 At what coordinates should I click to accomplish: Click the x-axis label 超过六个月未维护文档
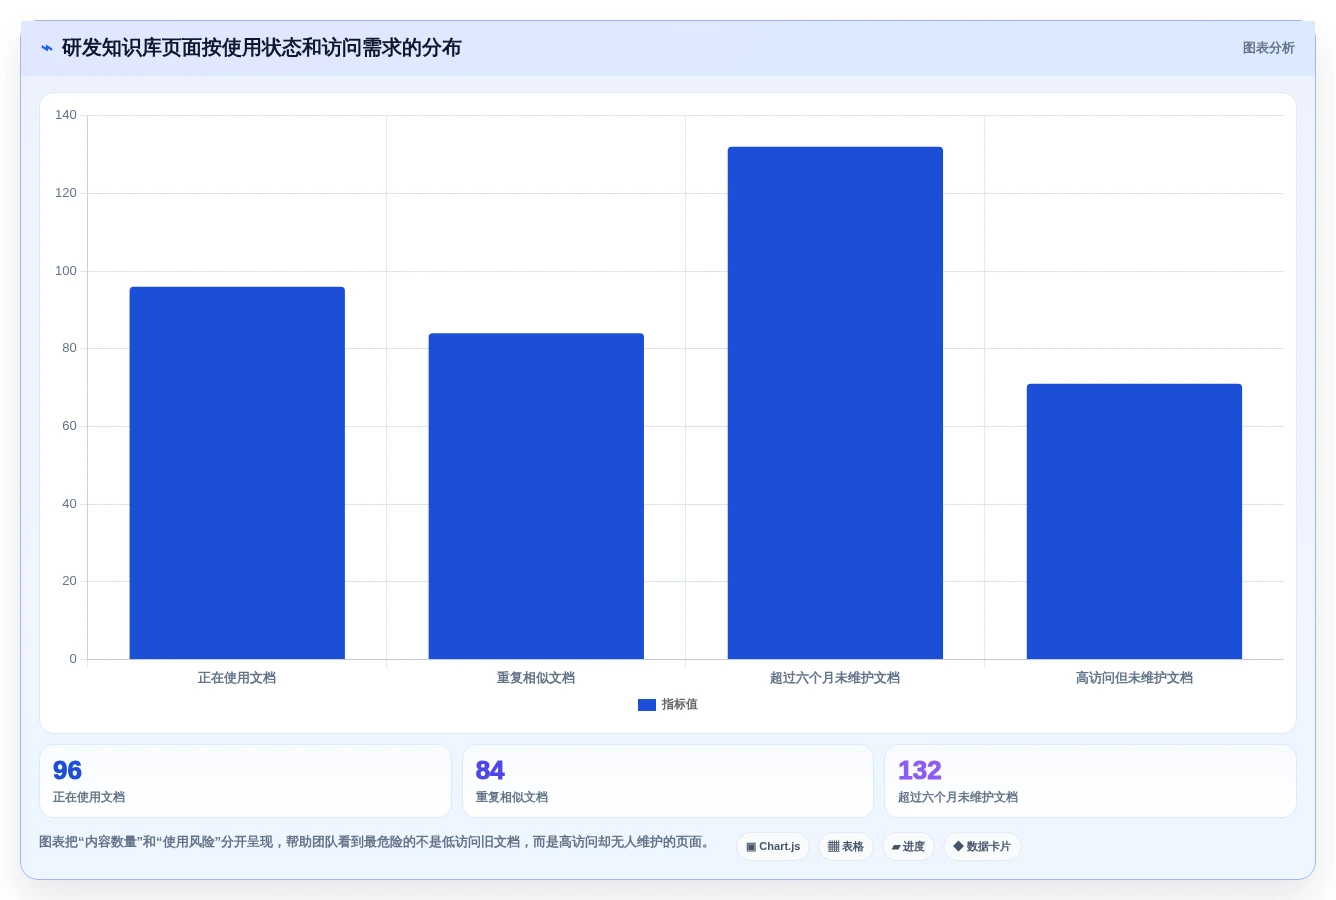(x=835, y=678)
